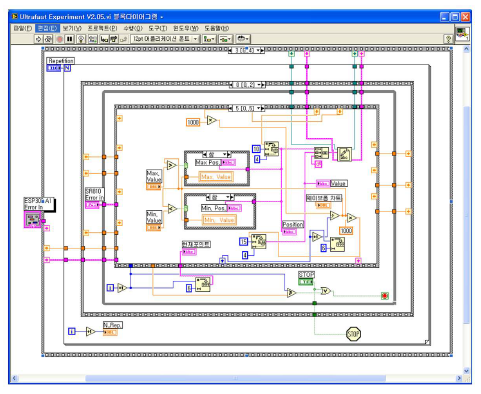Viewport: 481px width, 394px height.
Task: Click the vertical scrollbar down arrow
Action: pyautogui.click(x=466, y=371)
